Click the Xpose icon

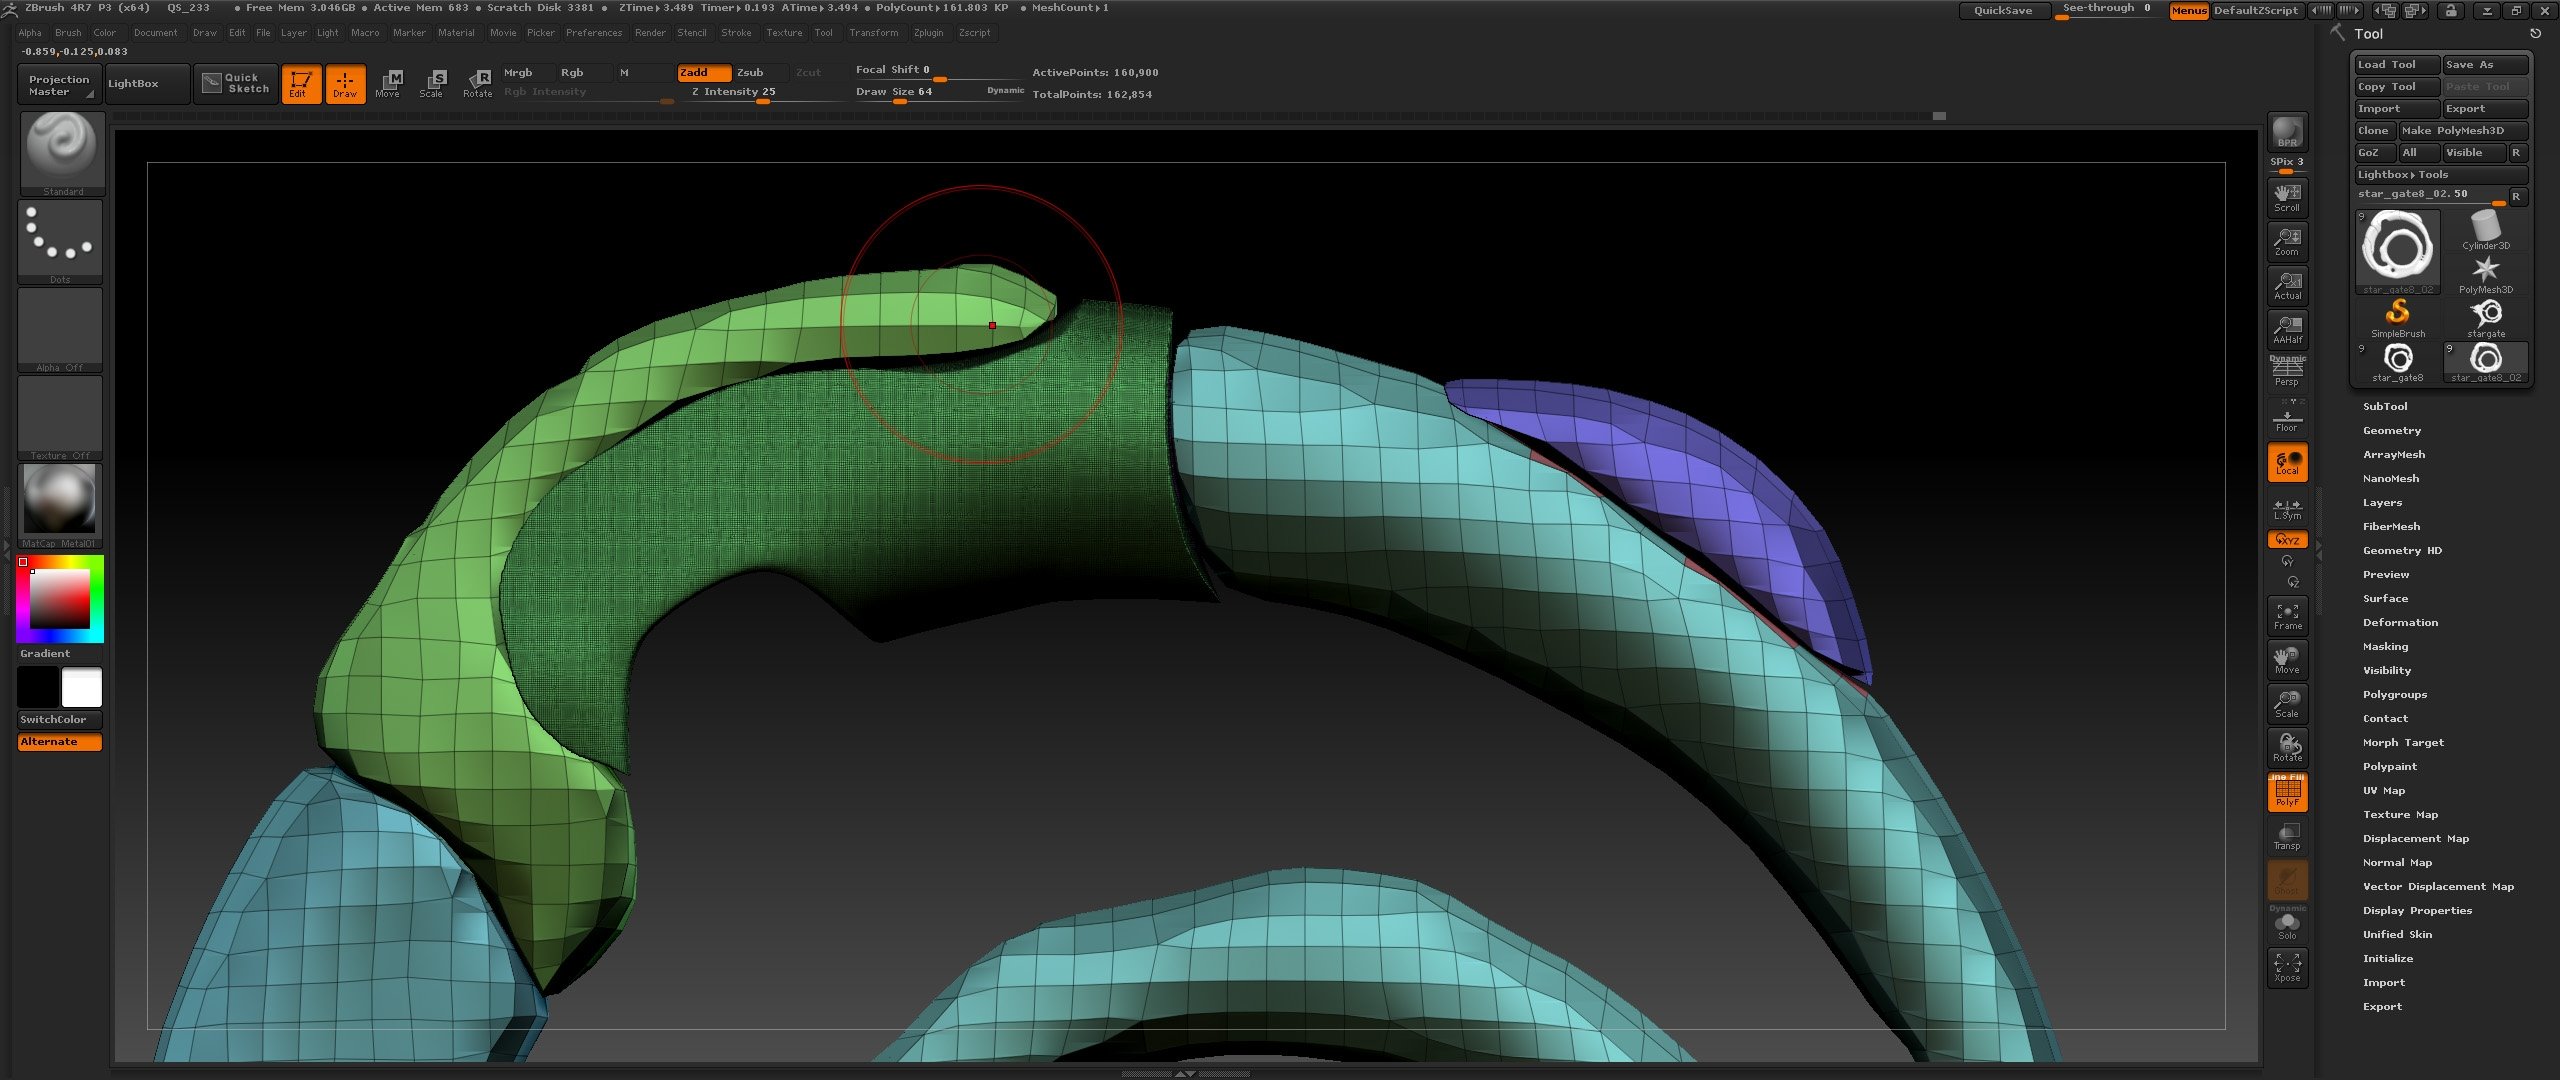point(2287,967)
